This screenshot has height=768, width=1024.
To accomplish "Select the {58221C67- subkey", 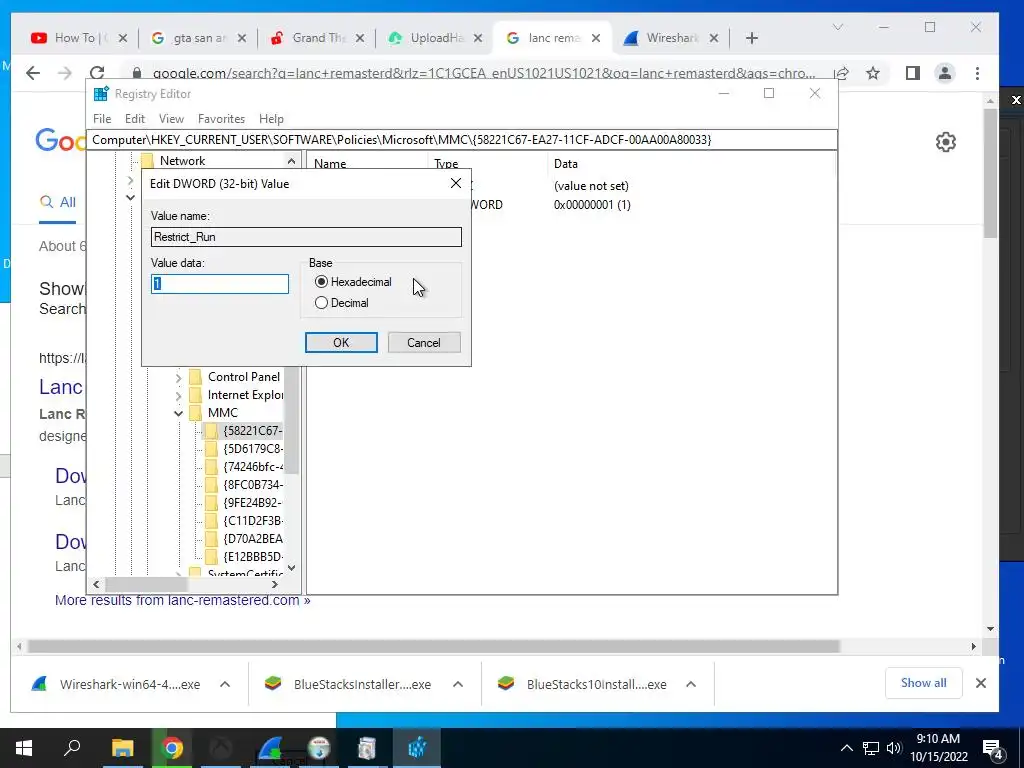I will (x=253, y=431).
